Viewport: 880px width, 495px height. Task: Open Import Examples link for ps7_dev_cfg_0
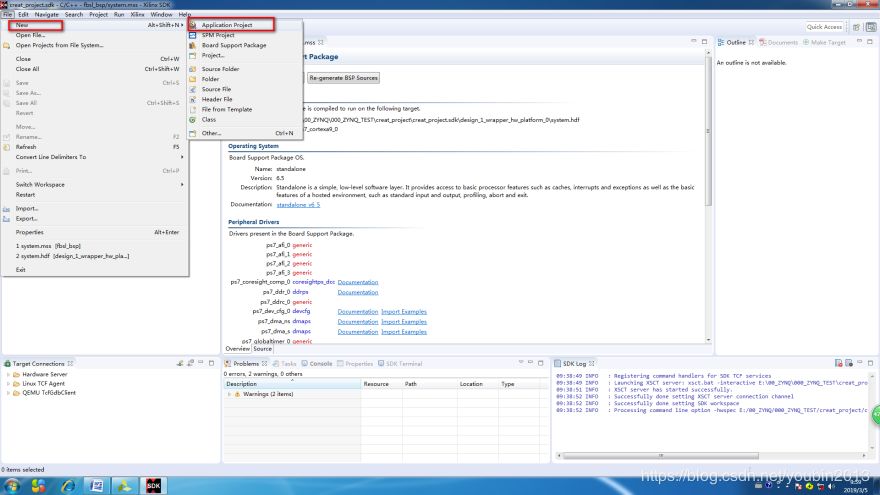[x=404, y=311]
